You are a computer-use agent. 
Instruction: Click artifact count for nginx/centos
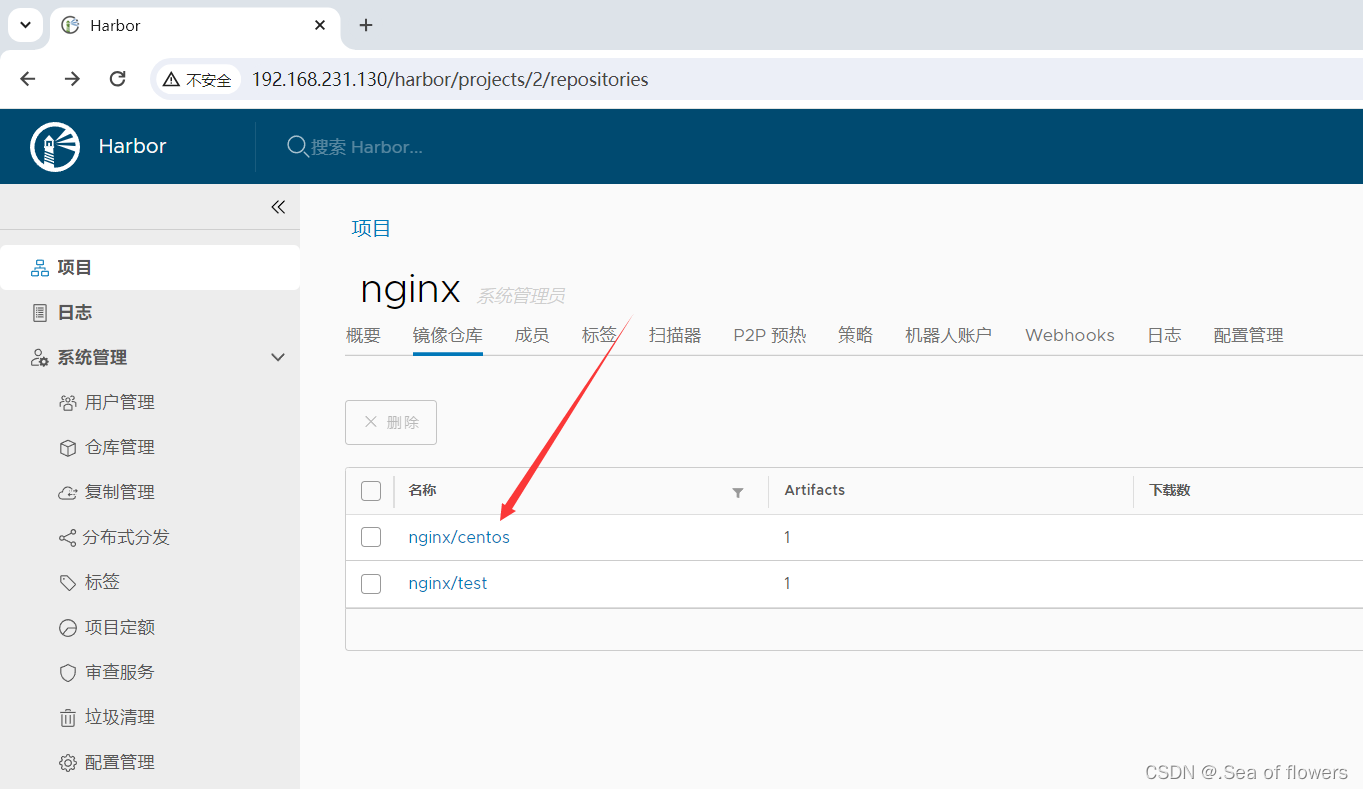coord(787,538)
